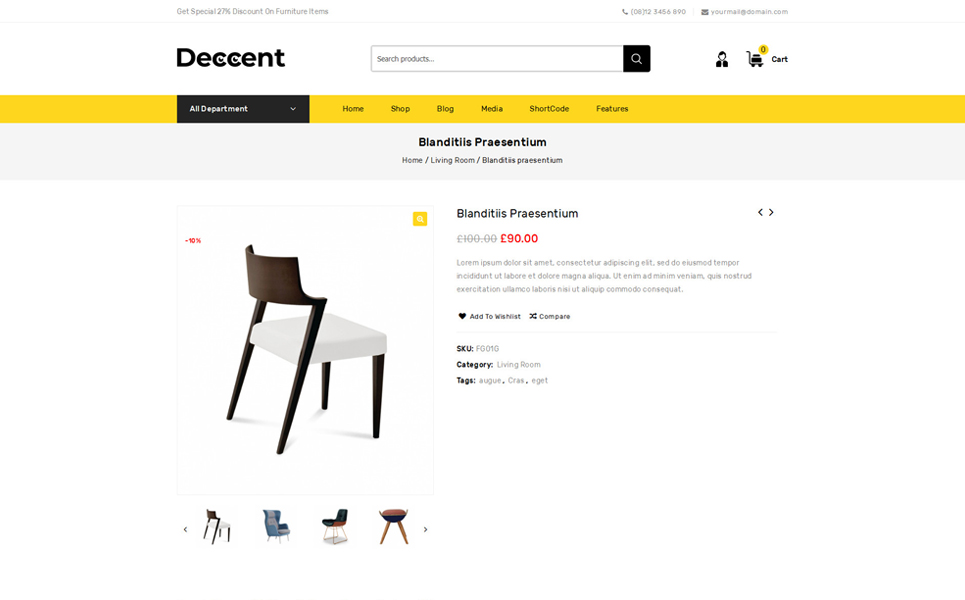Select the blue armchair thumbnail
This screenshot has height=600, width=965.
coord(276,526)
